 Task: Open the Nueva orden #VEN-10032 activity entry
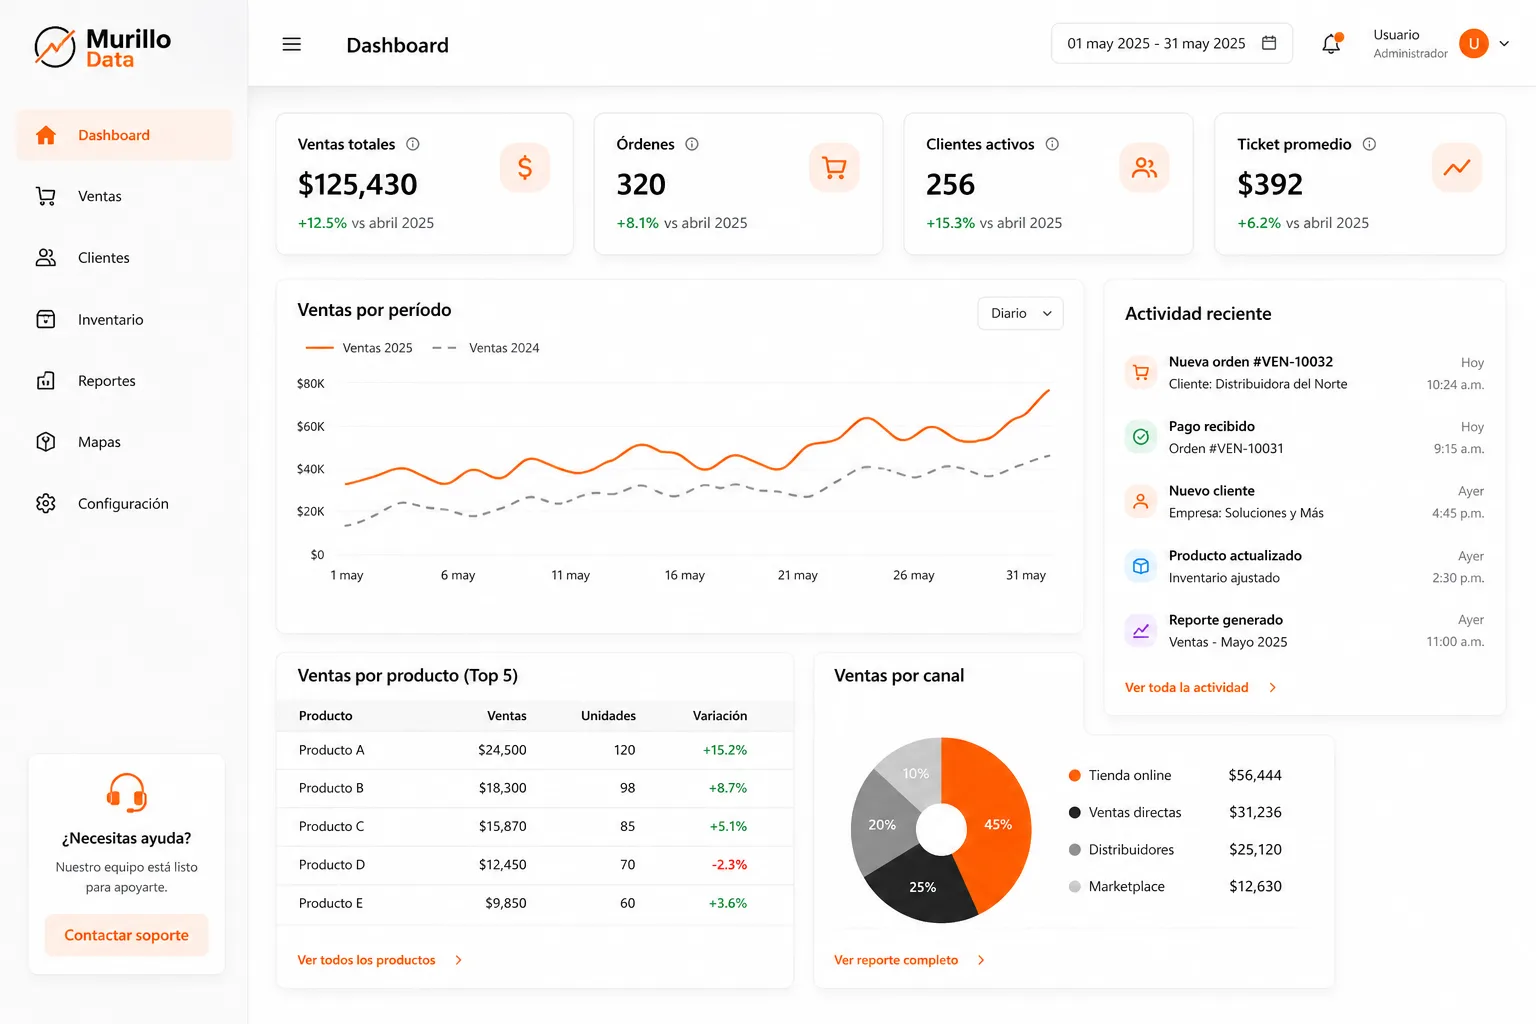click(x=1304, y=373)
